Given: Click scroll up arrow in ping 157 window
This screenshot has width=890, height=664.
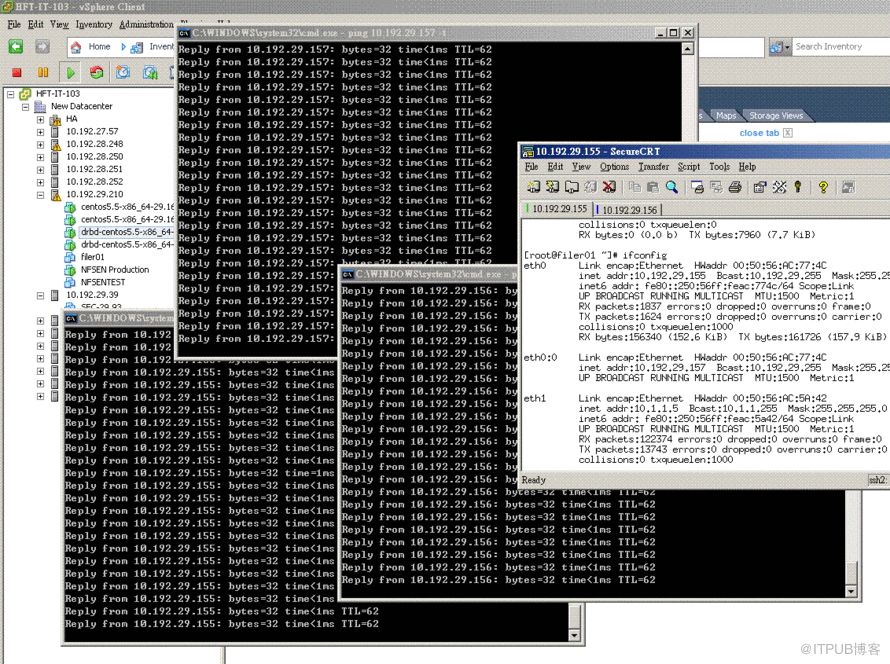Looking at the screenshot, I should point(687,49).
